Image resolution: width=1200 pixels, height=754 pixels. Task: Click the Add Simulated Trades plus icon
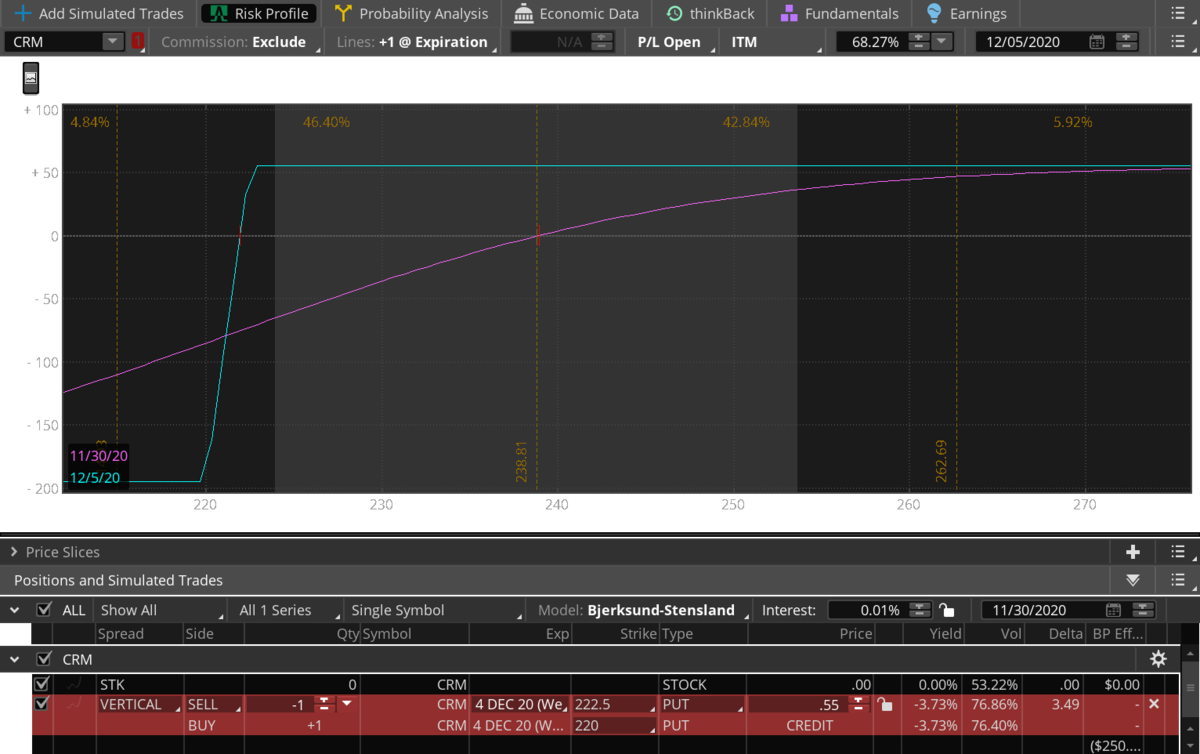[23, 14]
